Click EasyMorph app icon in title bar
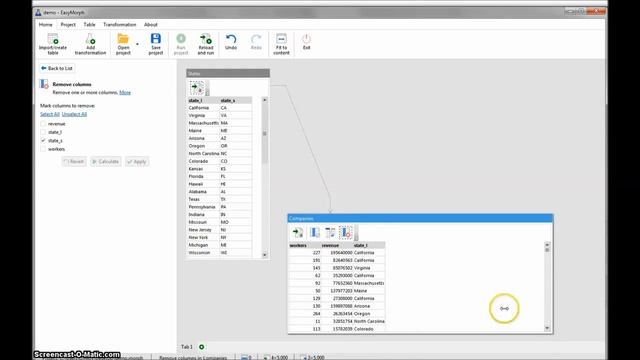Screen dimensions: 640x360 [x=38, y=13]
